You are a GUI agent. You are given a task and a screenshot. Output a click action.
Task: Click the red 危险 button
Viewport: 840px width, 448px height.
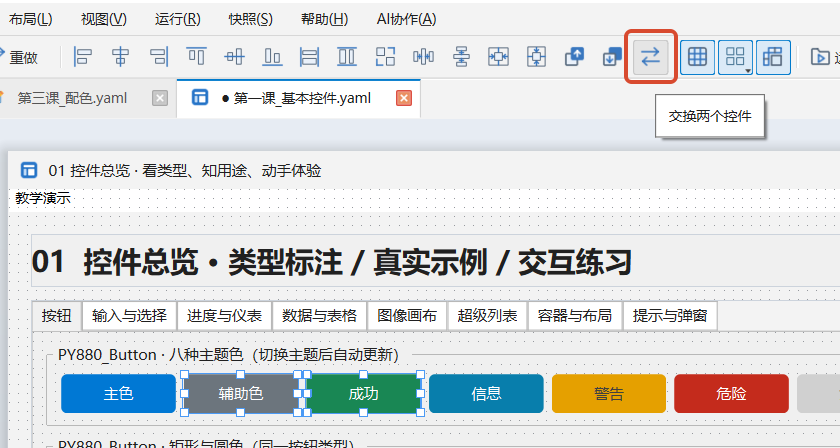tap(731, 393)
